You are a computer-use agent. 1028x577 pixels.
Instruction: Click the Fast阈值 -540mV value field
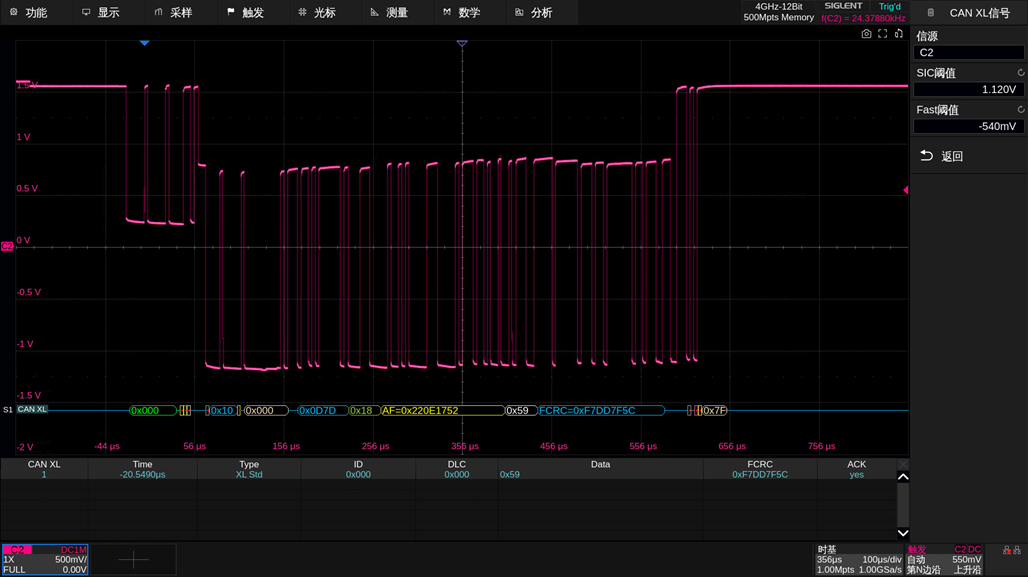click(968, 126)
